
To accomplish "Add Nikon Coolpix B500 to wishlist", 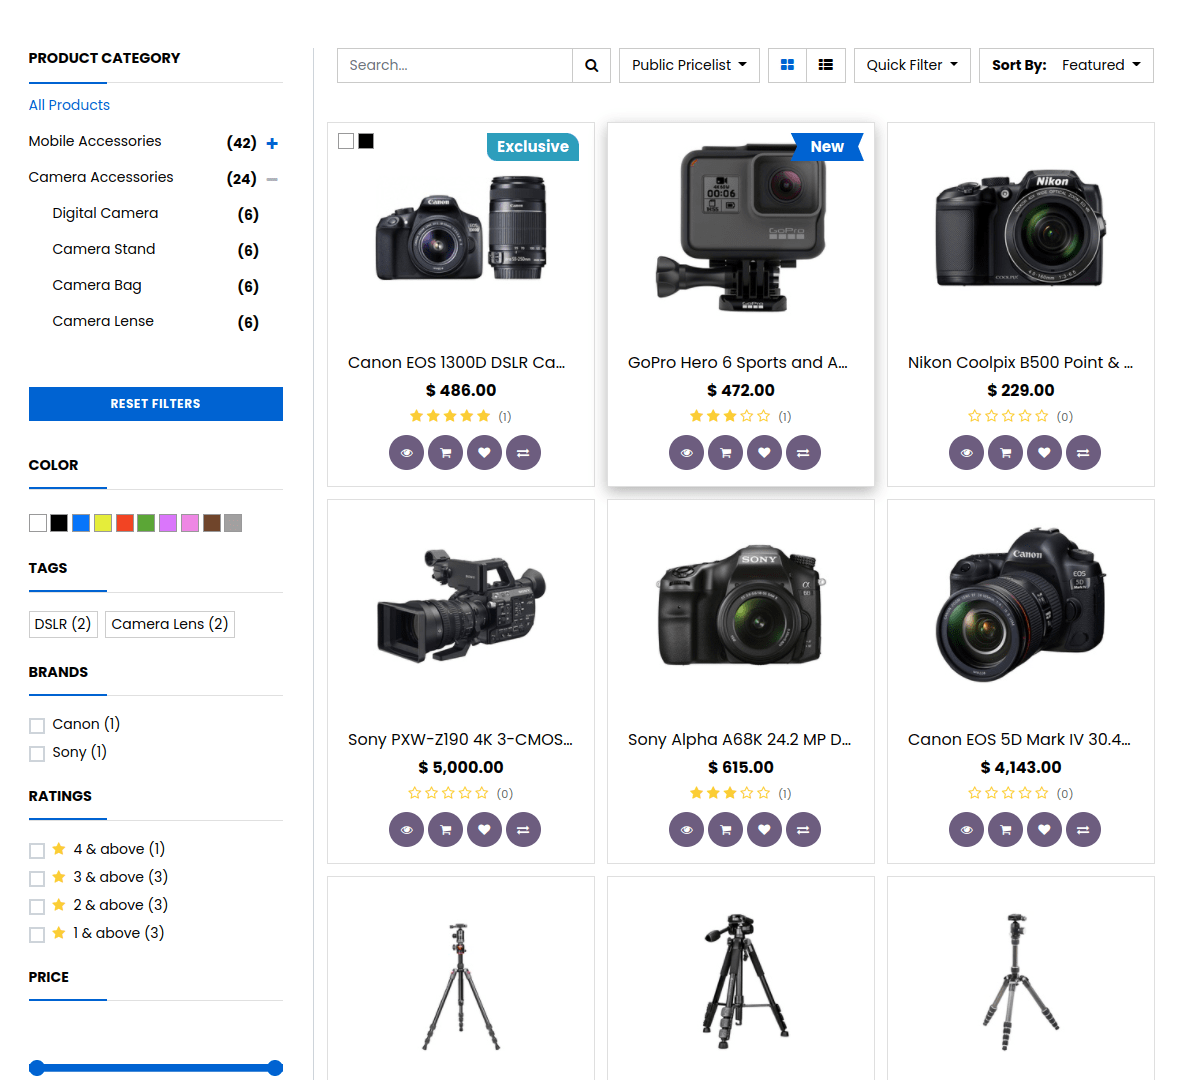I will (x=1044, y=452).
